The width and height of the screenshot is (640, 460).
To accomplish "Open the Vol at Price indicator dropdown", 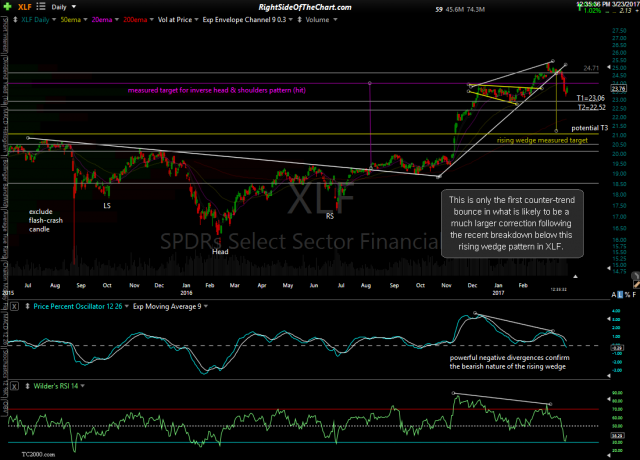I will point(196,20).
